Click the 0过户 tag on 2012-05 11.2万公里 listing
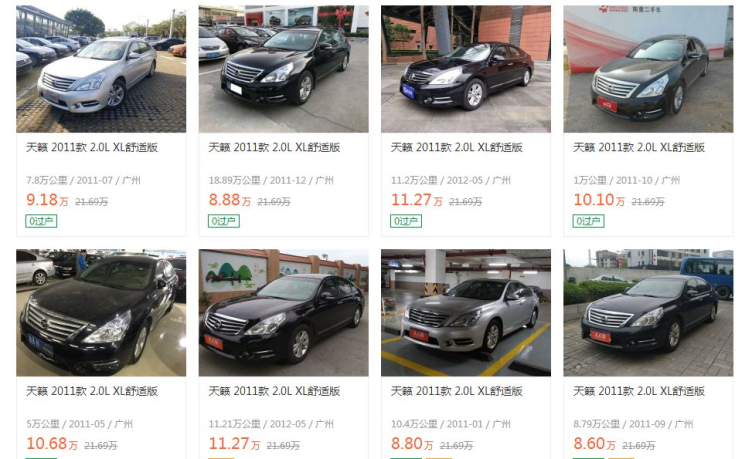752x459 pixels. tap(406, 221)
